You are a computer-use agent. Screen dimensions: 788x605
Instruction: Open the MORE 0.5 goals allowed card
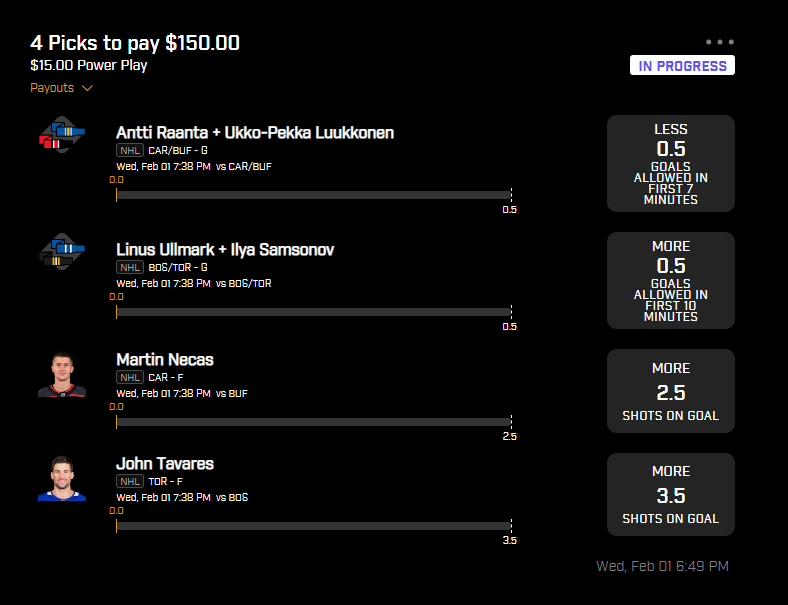(670, 280)
